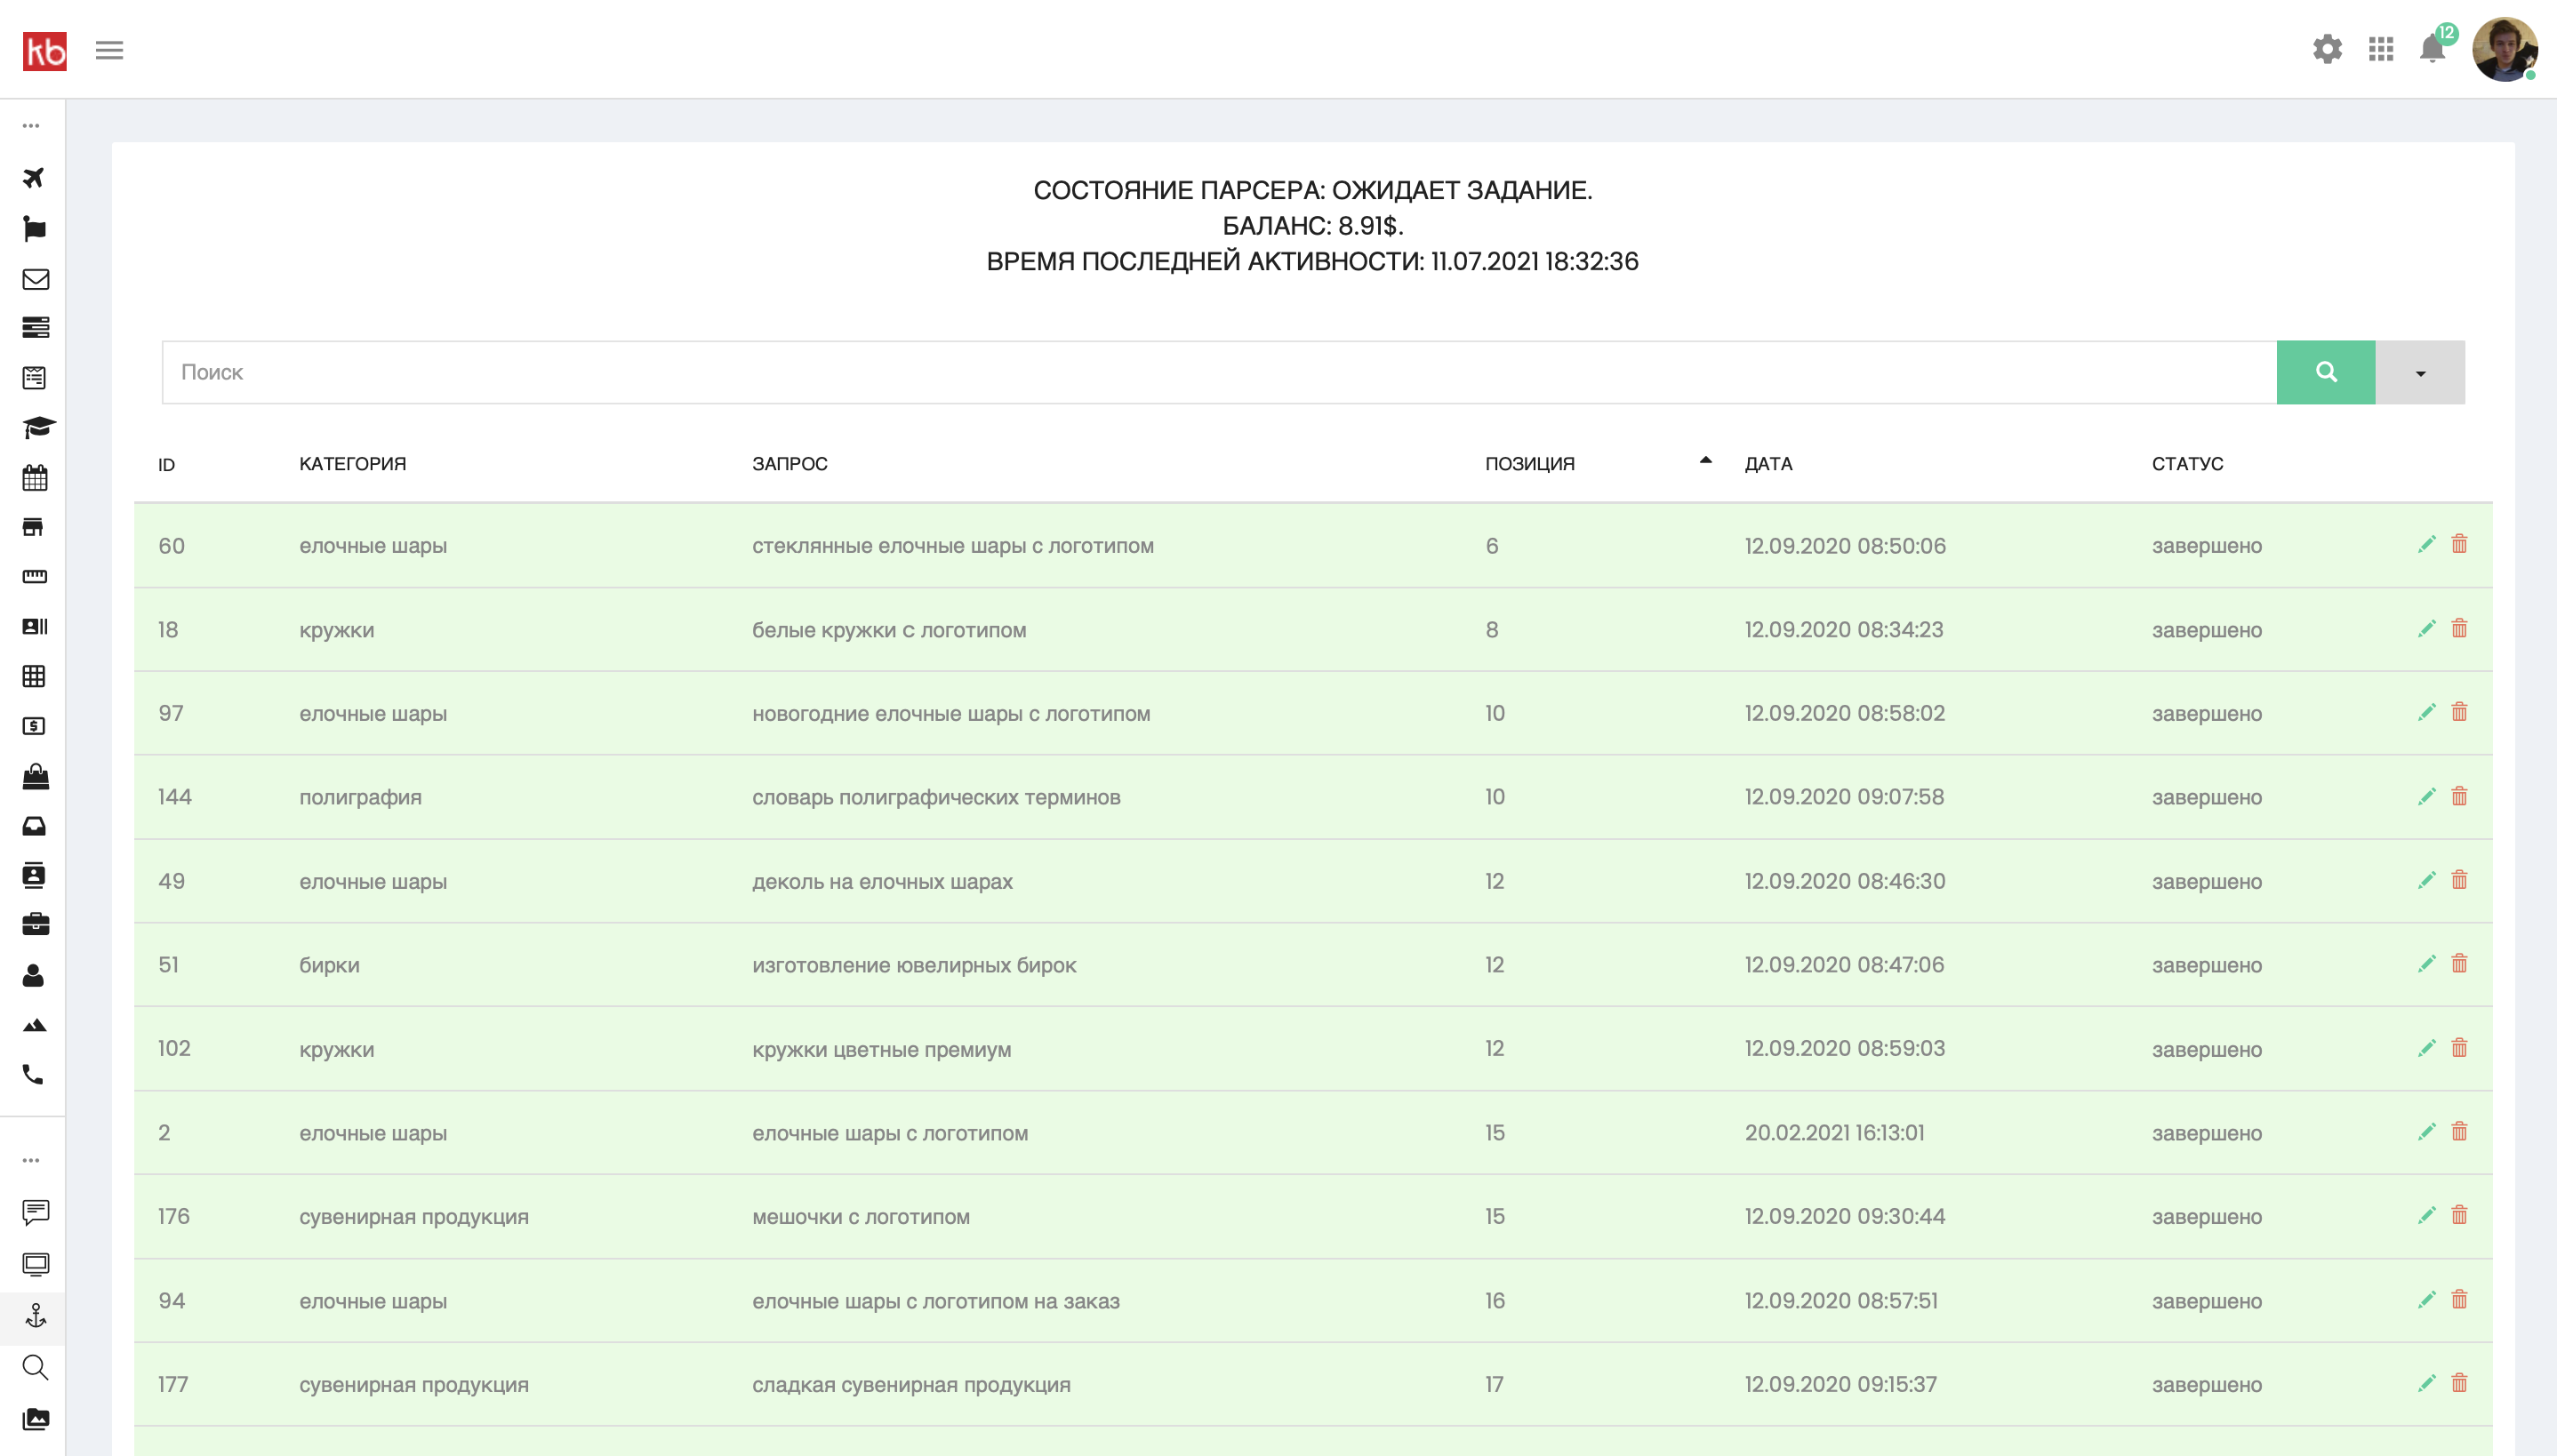Viewport: 2557px width, 1456px height.
Task: Select the anchor icon in sidebar
Action: 35,1316
